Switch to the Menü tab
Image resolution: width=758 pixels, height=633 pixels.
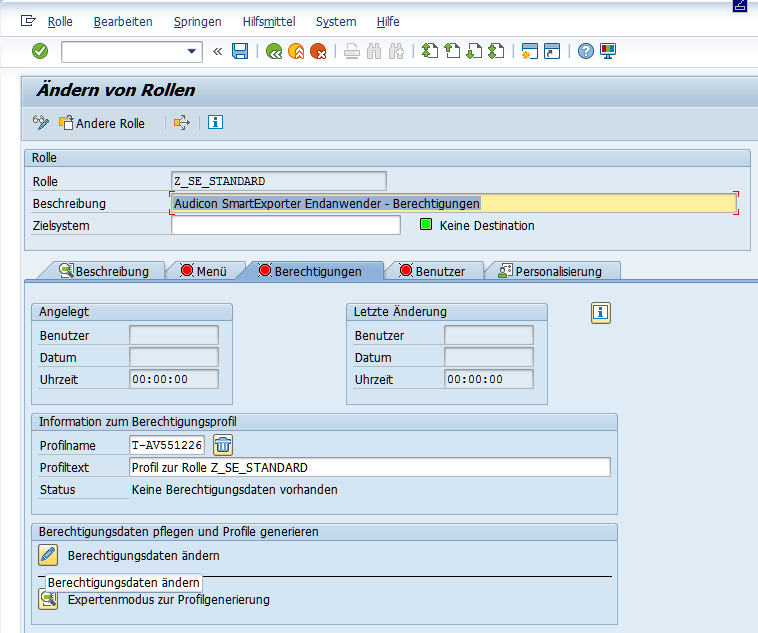[x=203, y=271]
